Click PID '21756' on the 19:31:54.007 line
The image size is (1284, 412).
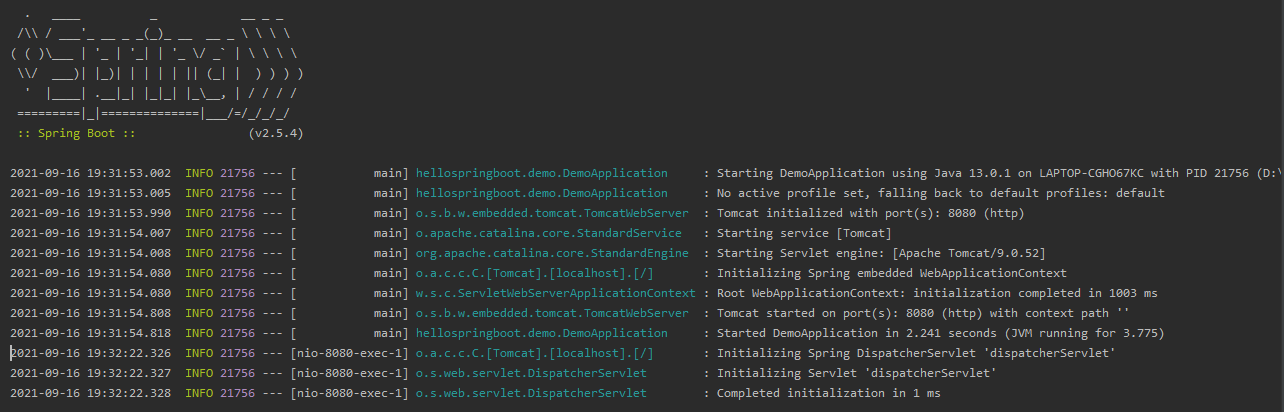point(238,233)
